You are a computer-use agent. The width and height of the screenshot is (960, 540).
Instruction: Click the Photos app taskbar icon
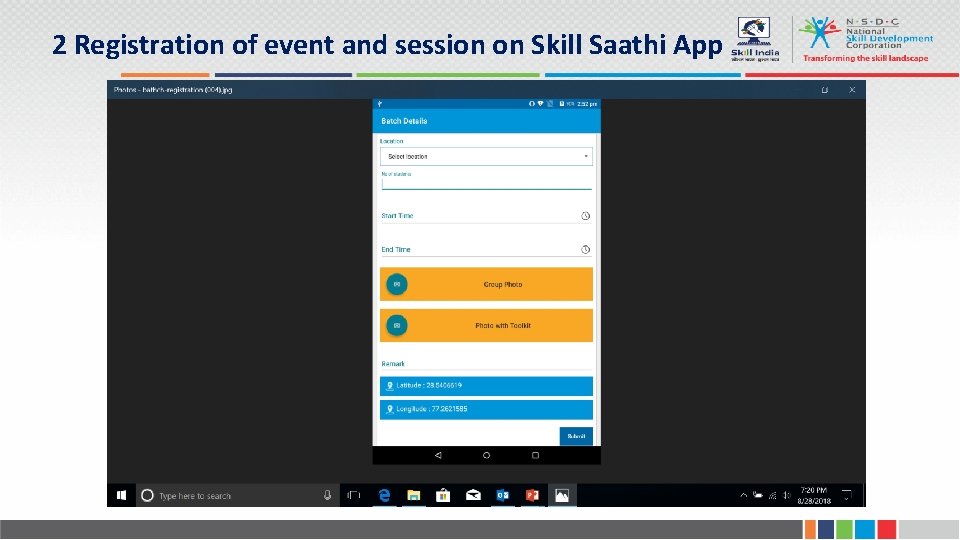[x=561, y=495]
